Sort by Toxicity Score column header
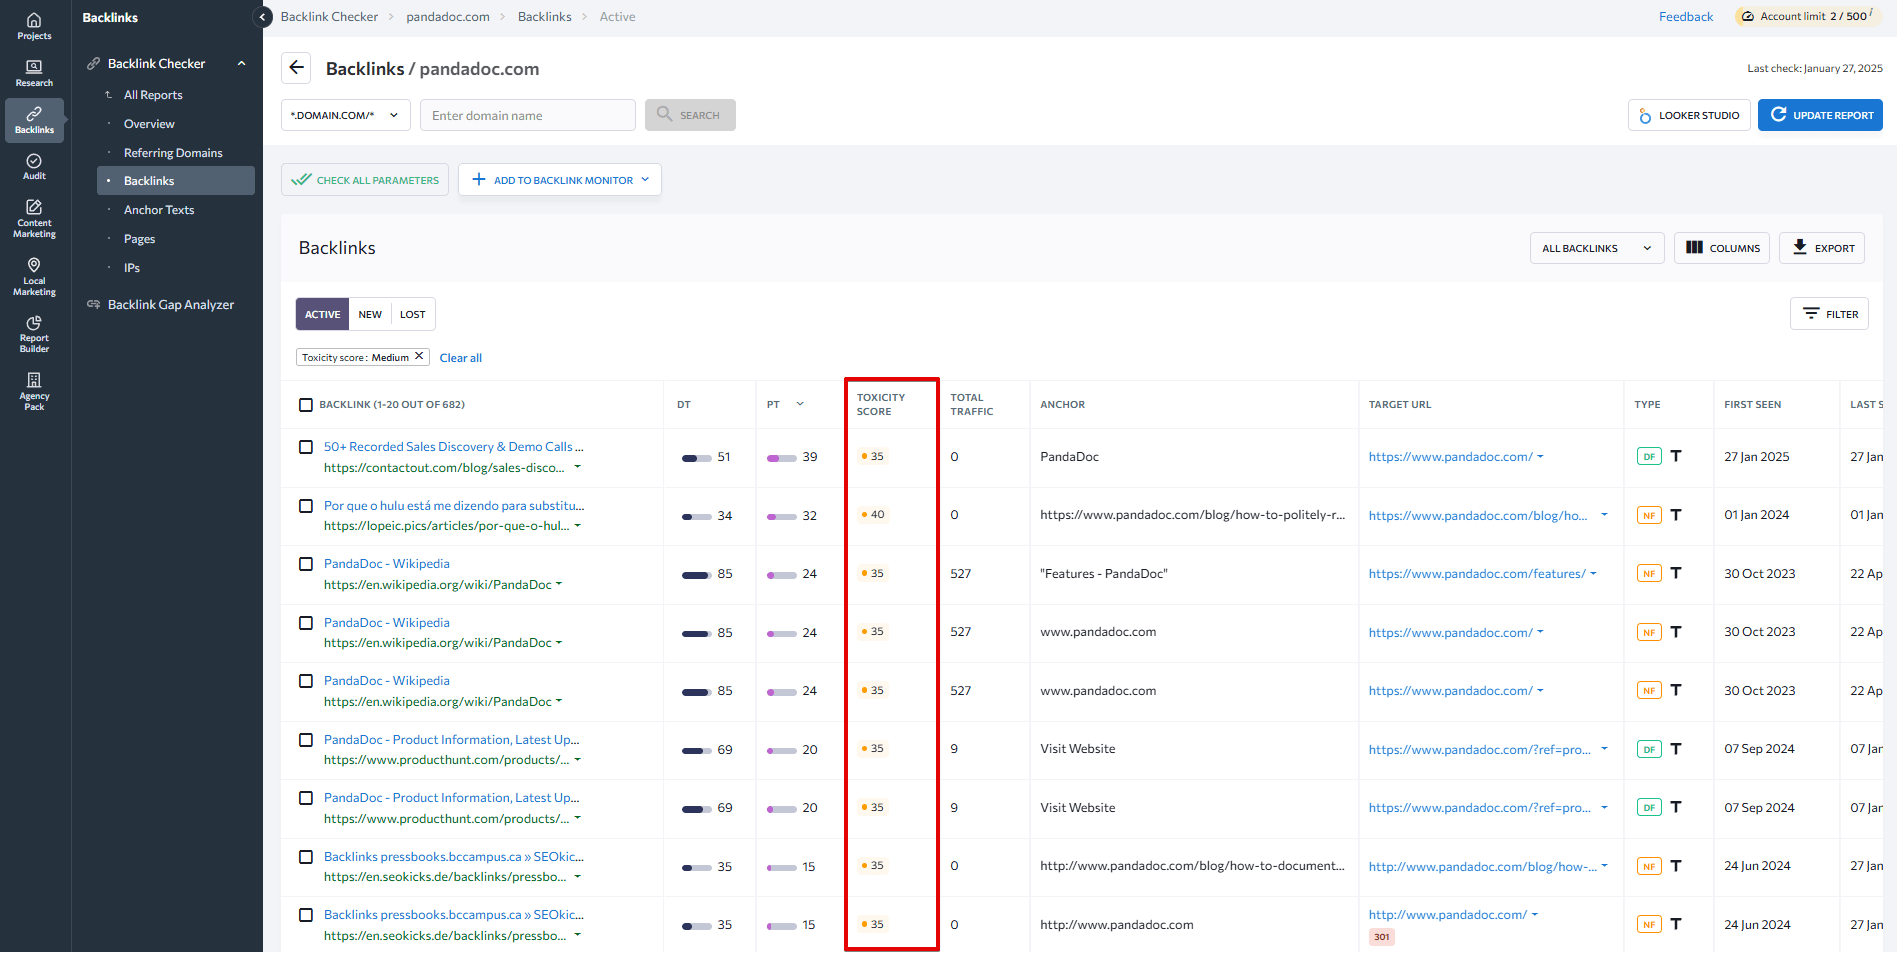This screenshot has height=955, width=1897. 881,404
